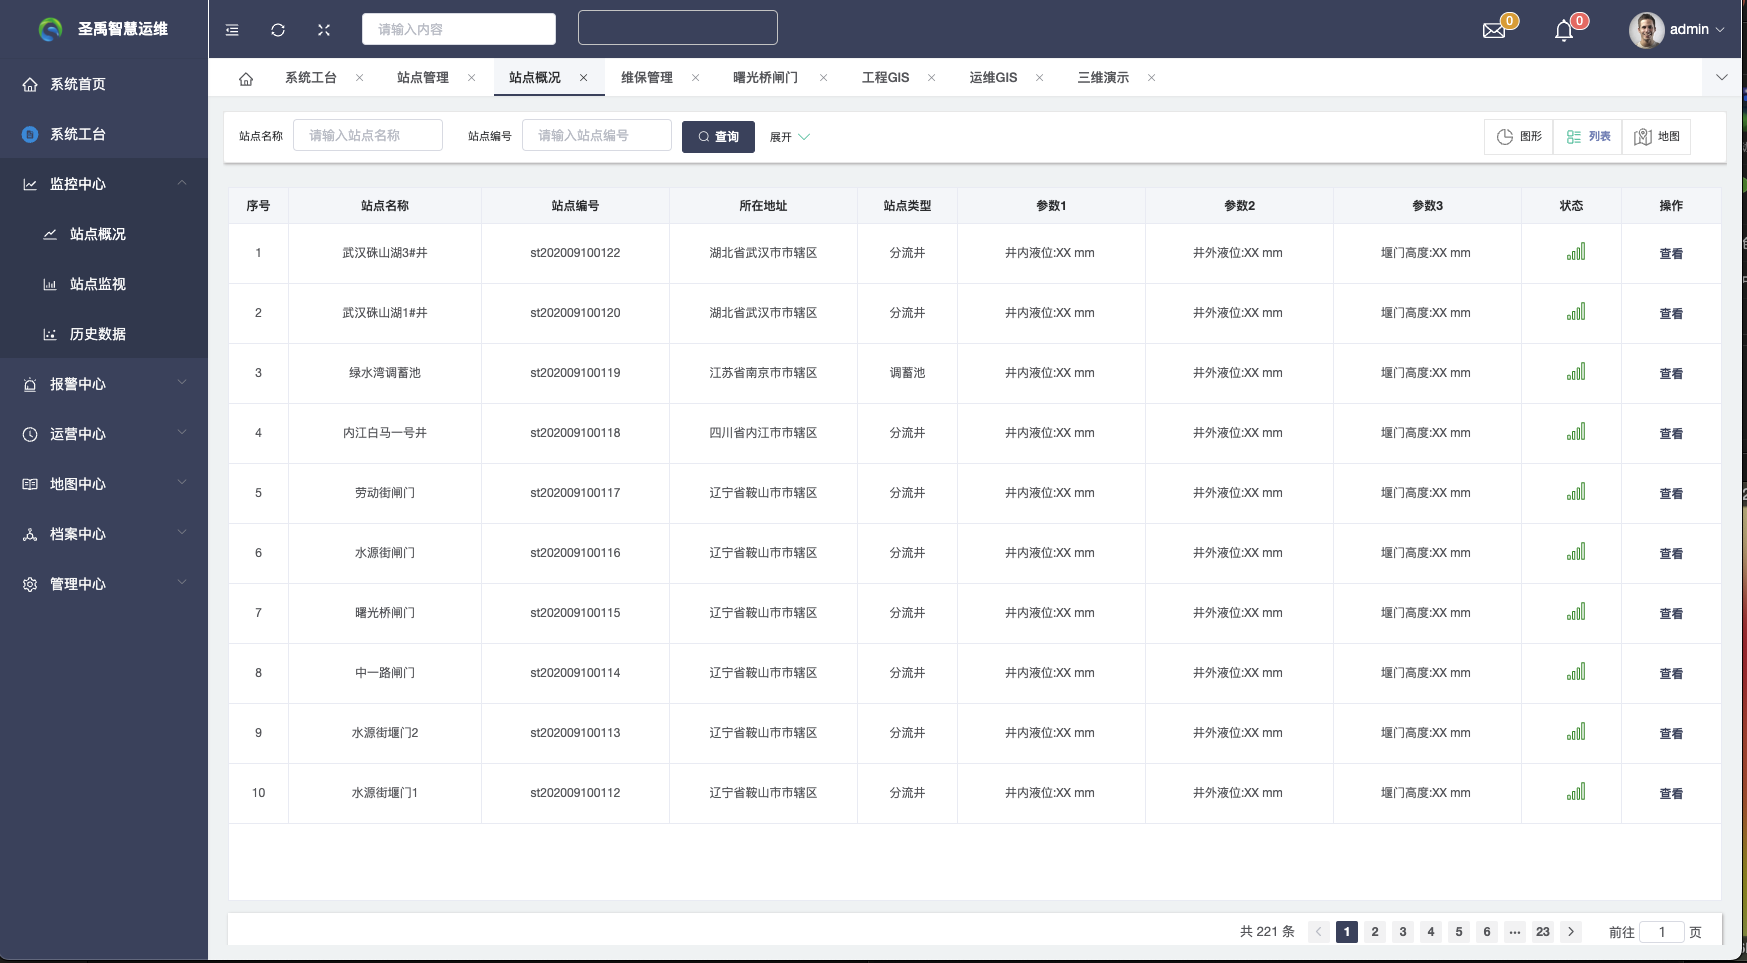Click the sidebar collapse menu icon
This screenshot has height=963, width=1747.
pyautogui.click(x=232, y=30)
